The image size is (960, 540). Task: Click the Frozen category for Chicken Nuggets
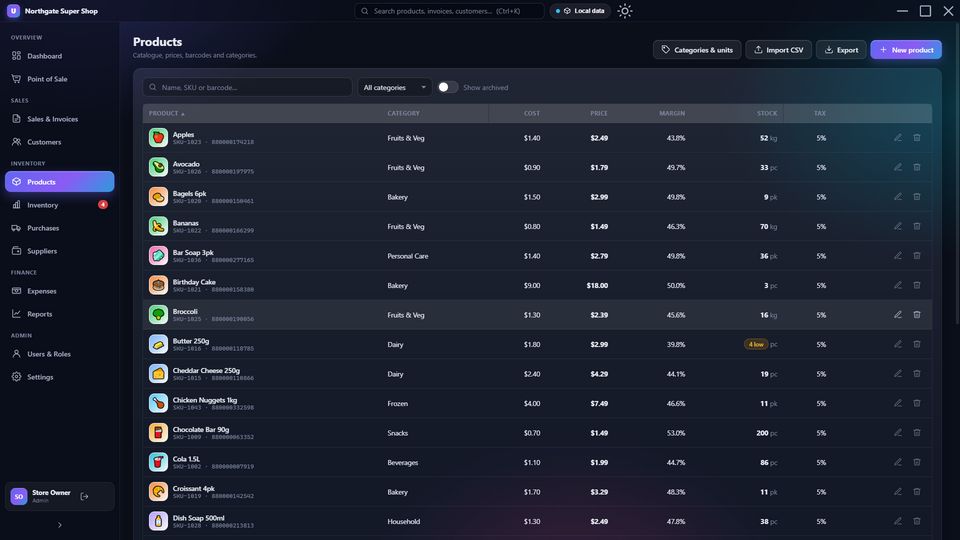pos(397,403)
